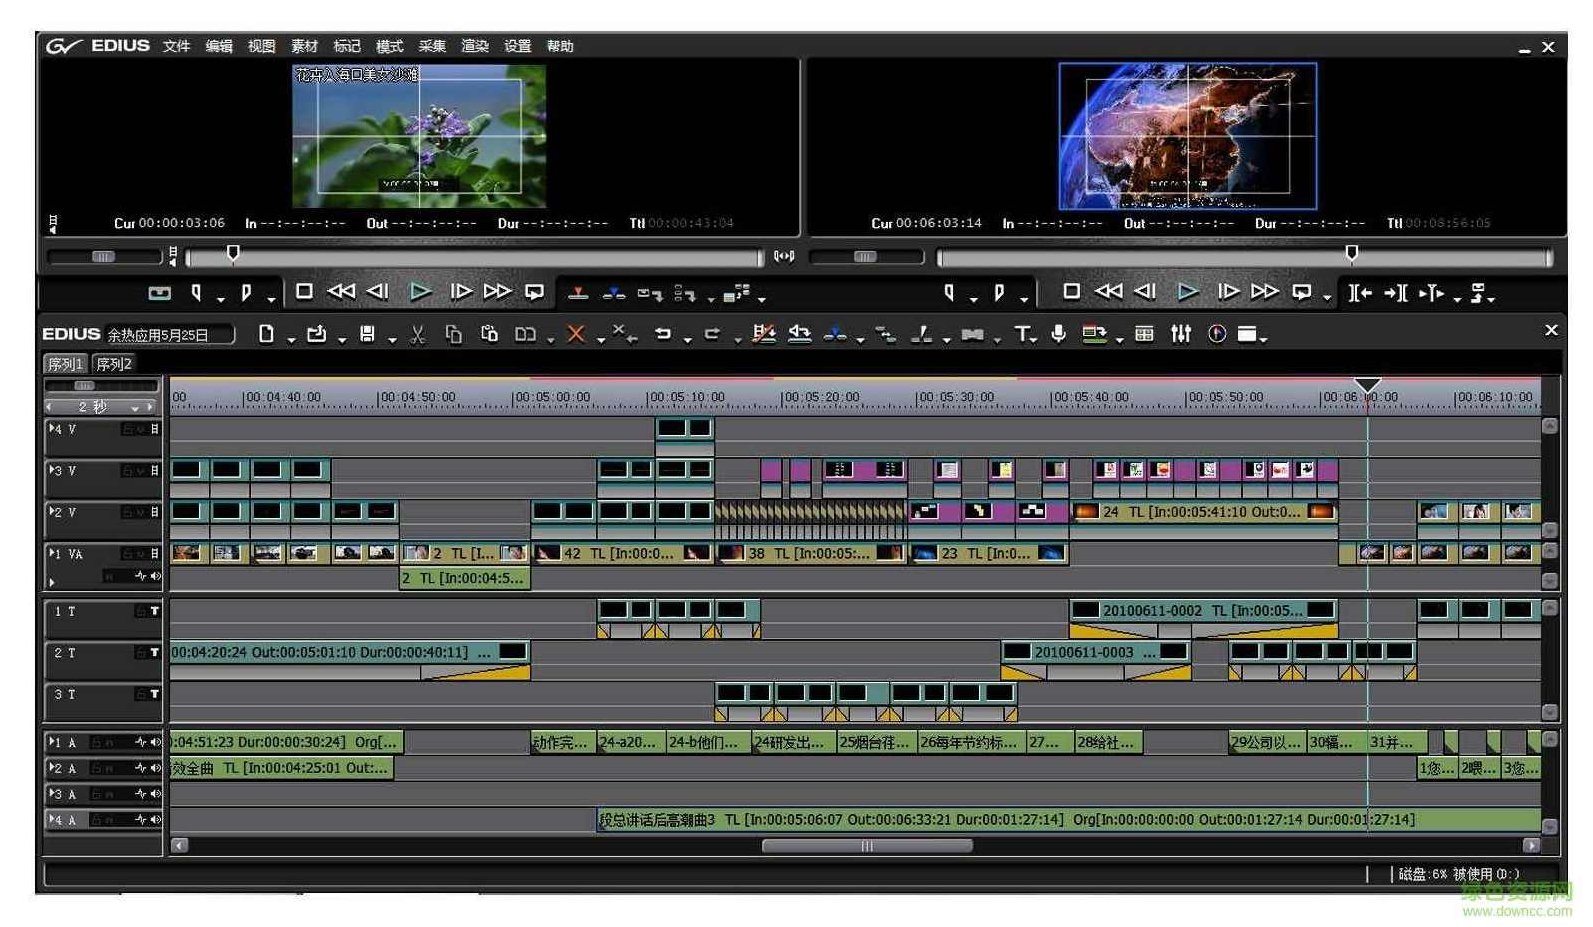
Task: Toggle audio mute speaker on 1 VA track
Action: (156, 576)
